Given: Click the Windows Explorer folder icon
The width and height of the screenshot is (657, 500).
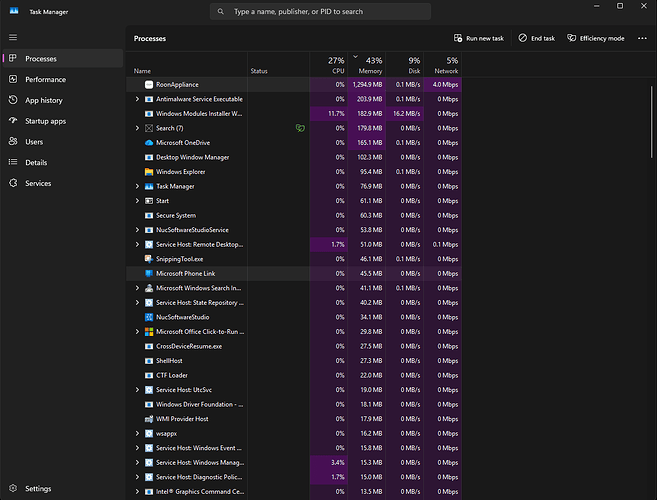Looking at the screenshot, I should [x=149, y=172].
